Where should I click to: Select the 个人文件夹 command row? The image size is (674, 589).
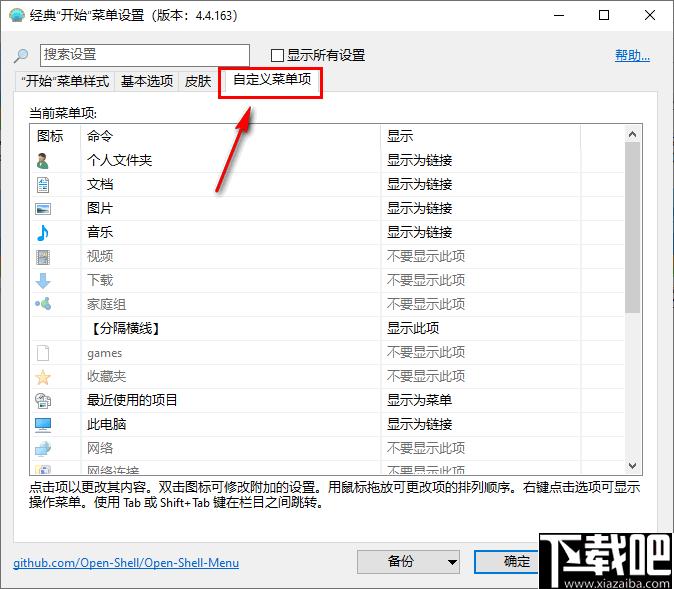[x=119, y=161]
